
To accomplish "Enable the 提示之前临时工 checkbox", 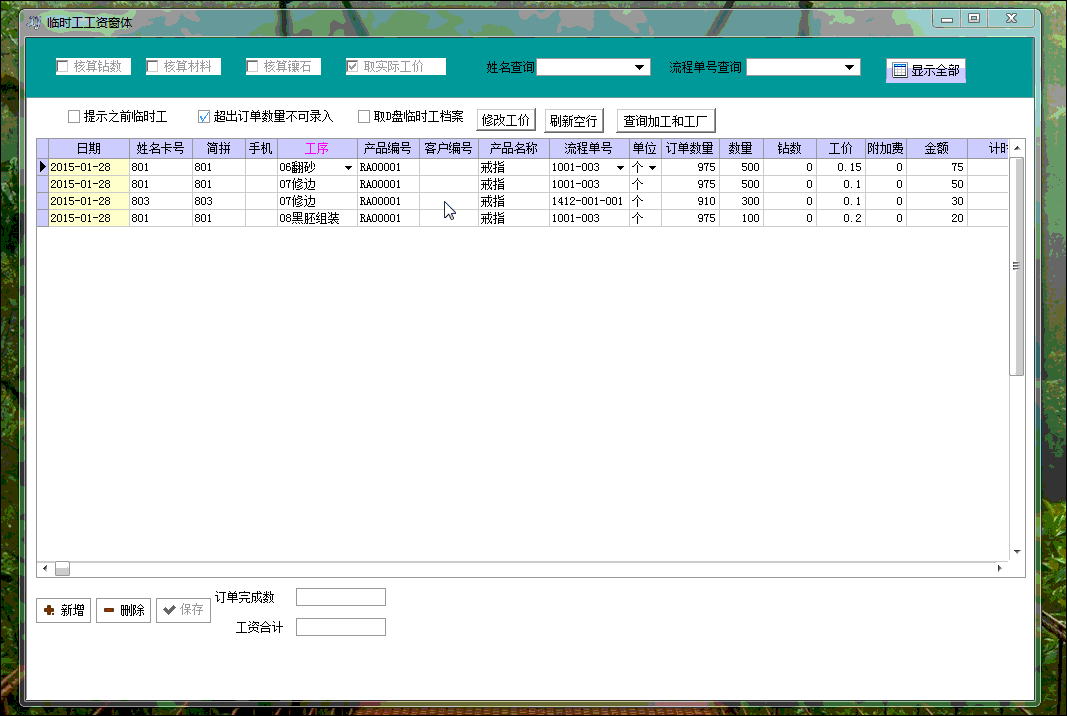I will point(74,116).
